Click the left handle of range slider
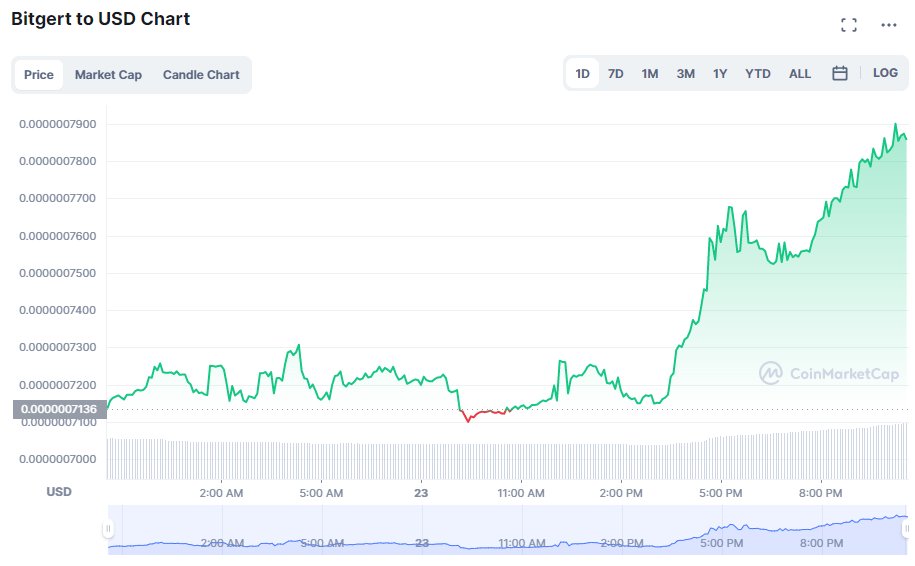 108,529
